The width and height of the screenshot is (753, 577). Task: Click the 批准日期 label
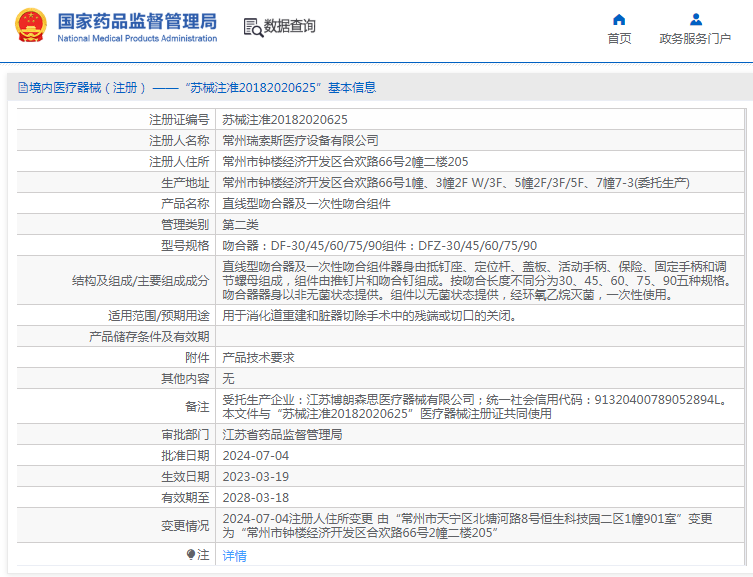pos(185,456)
